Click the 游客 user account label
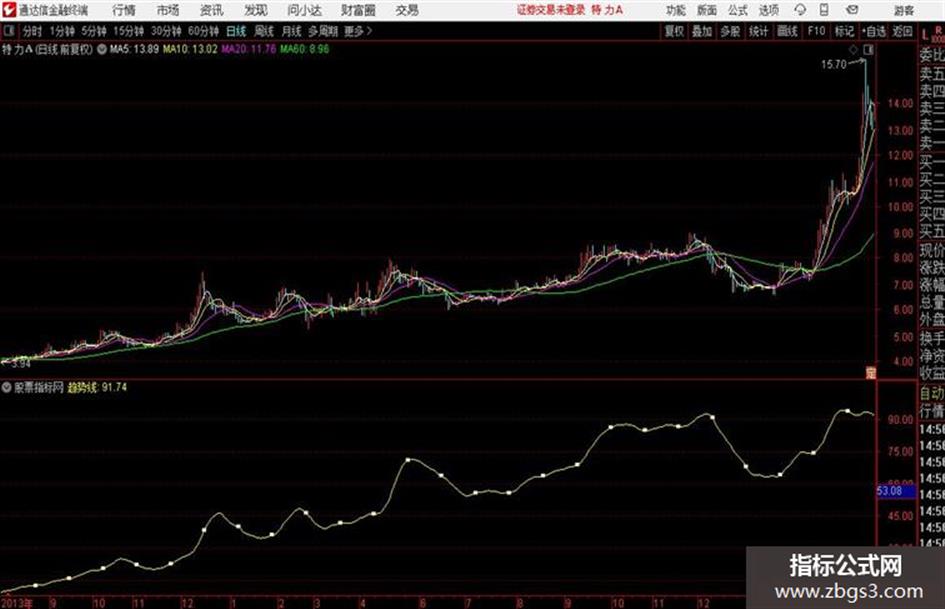The height and width of the screenshot is (609, 945). point(904,10)
